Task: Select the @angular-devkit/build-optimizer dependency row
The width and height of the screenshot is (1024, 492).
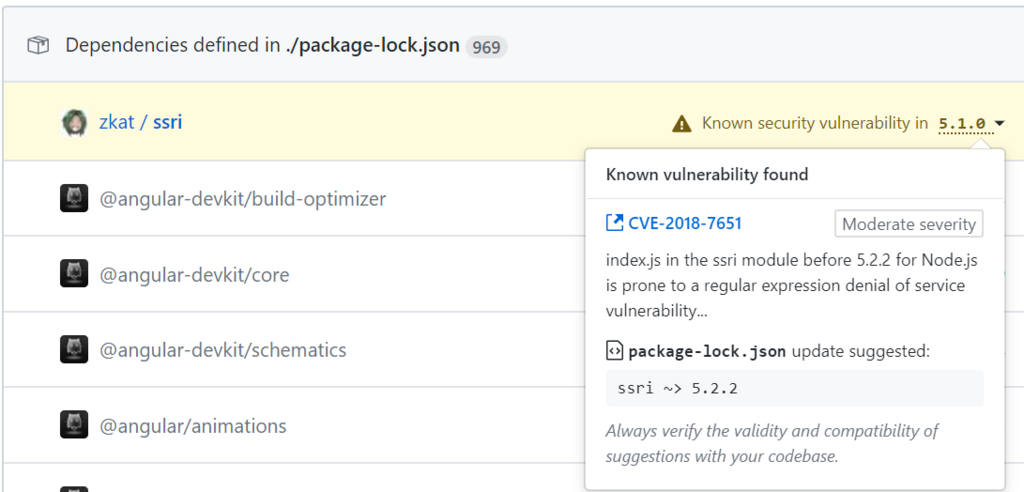Action: coord(243,199)
